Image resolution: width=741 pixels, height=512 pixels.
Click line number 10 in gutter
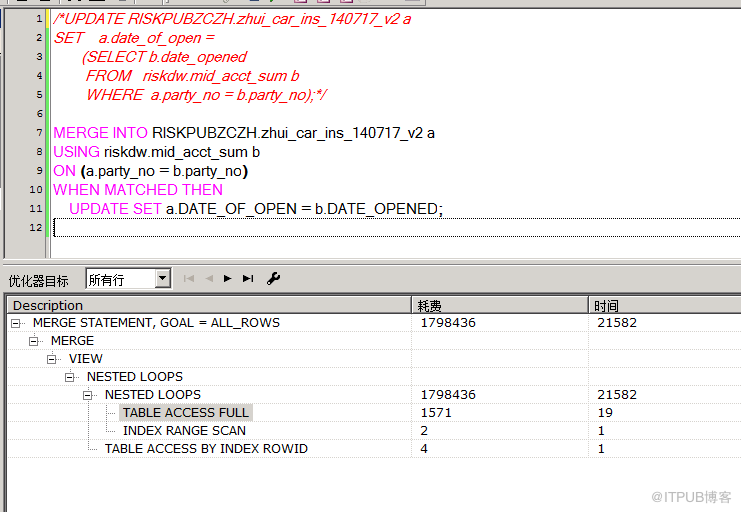pos(36,190)
